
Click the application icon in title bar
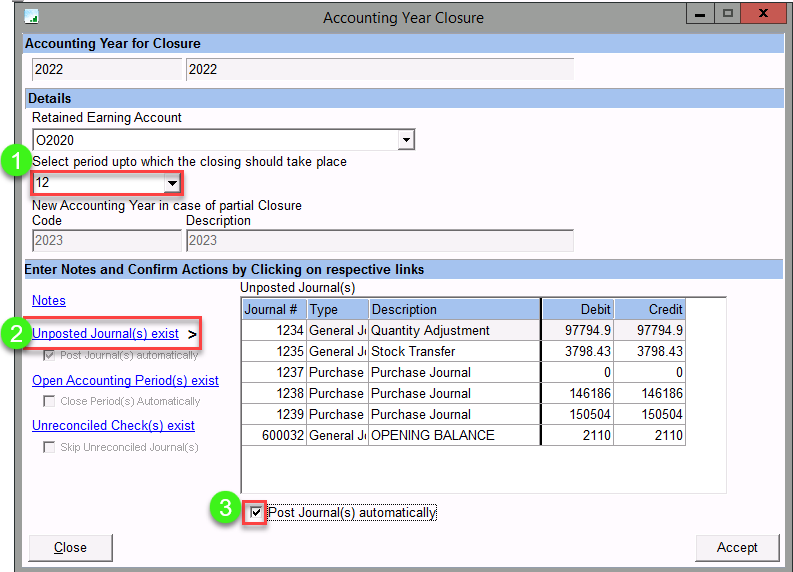coord(31,17)
